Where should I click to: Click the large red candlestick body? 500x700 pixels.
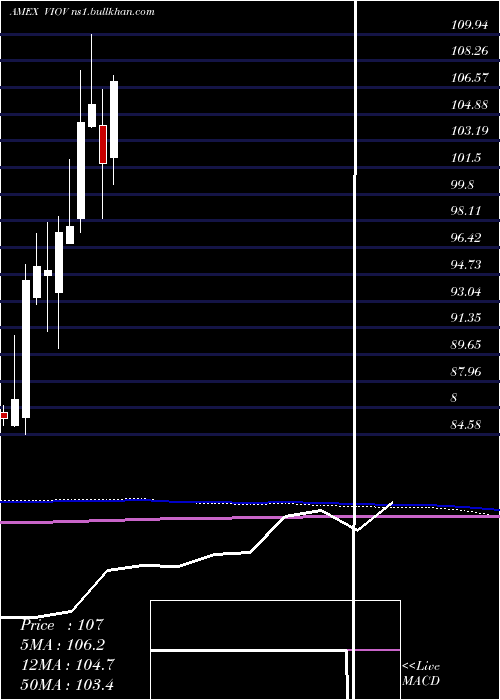[103, 144]
